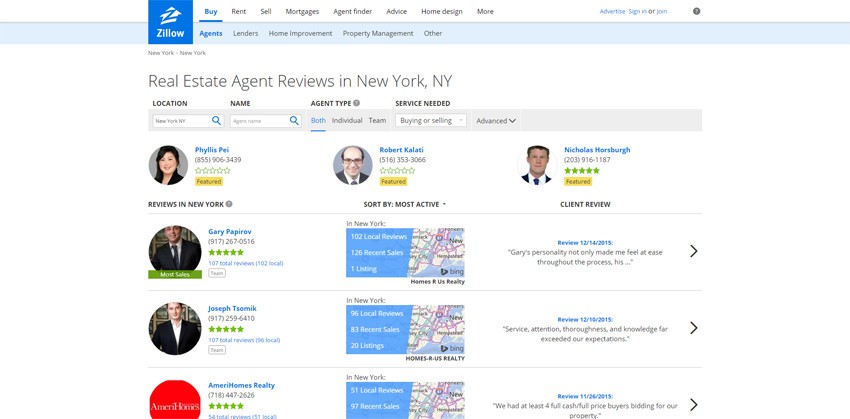This screenshot has height=419, width=850.
Task: Click Gary Papirov's five-star rating
Action: click(226, 253)
